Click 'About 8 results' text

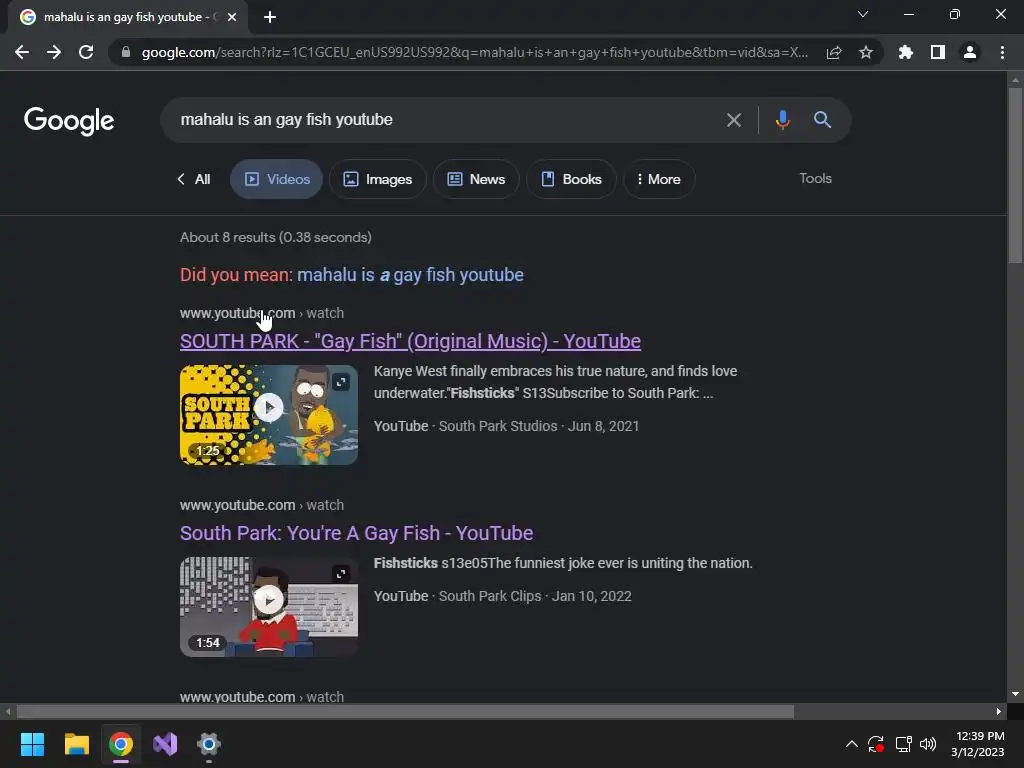point(276,237)
